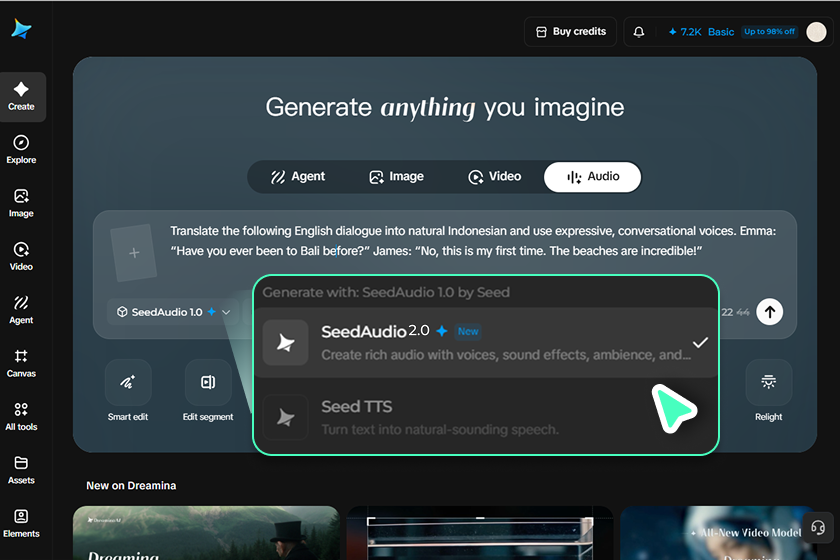
Task: Go to Image tool in sidebar
Action: [21, 203]
